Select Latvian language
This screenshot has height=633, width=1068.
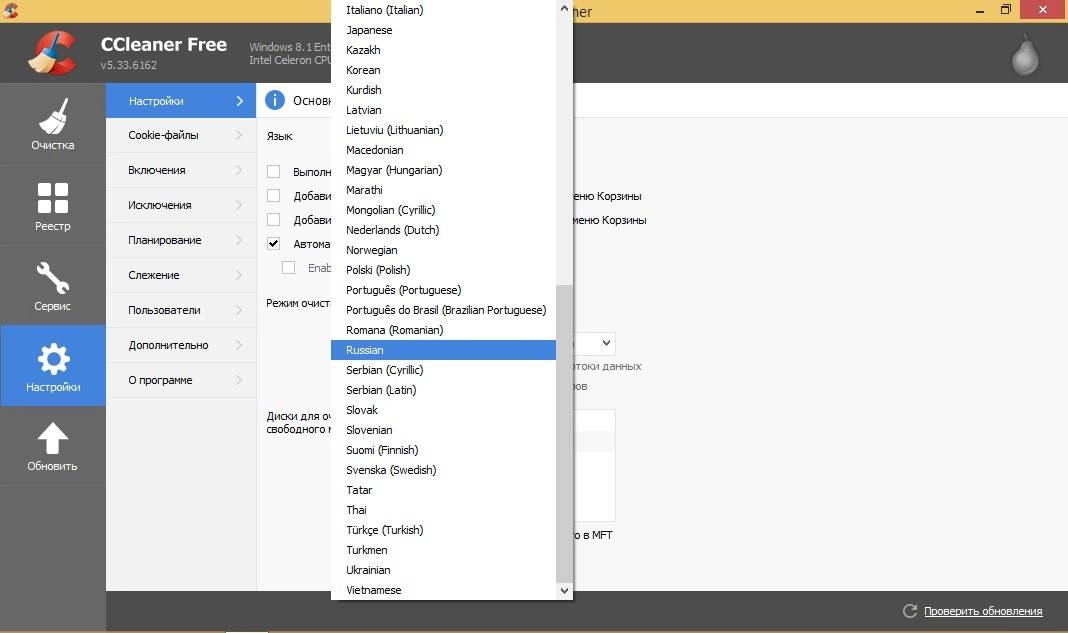[443, 110]
